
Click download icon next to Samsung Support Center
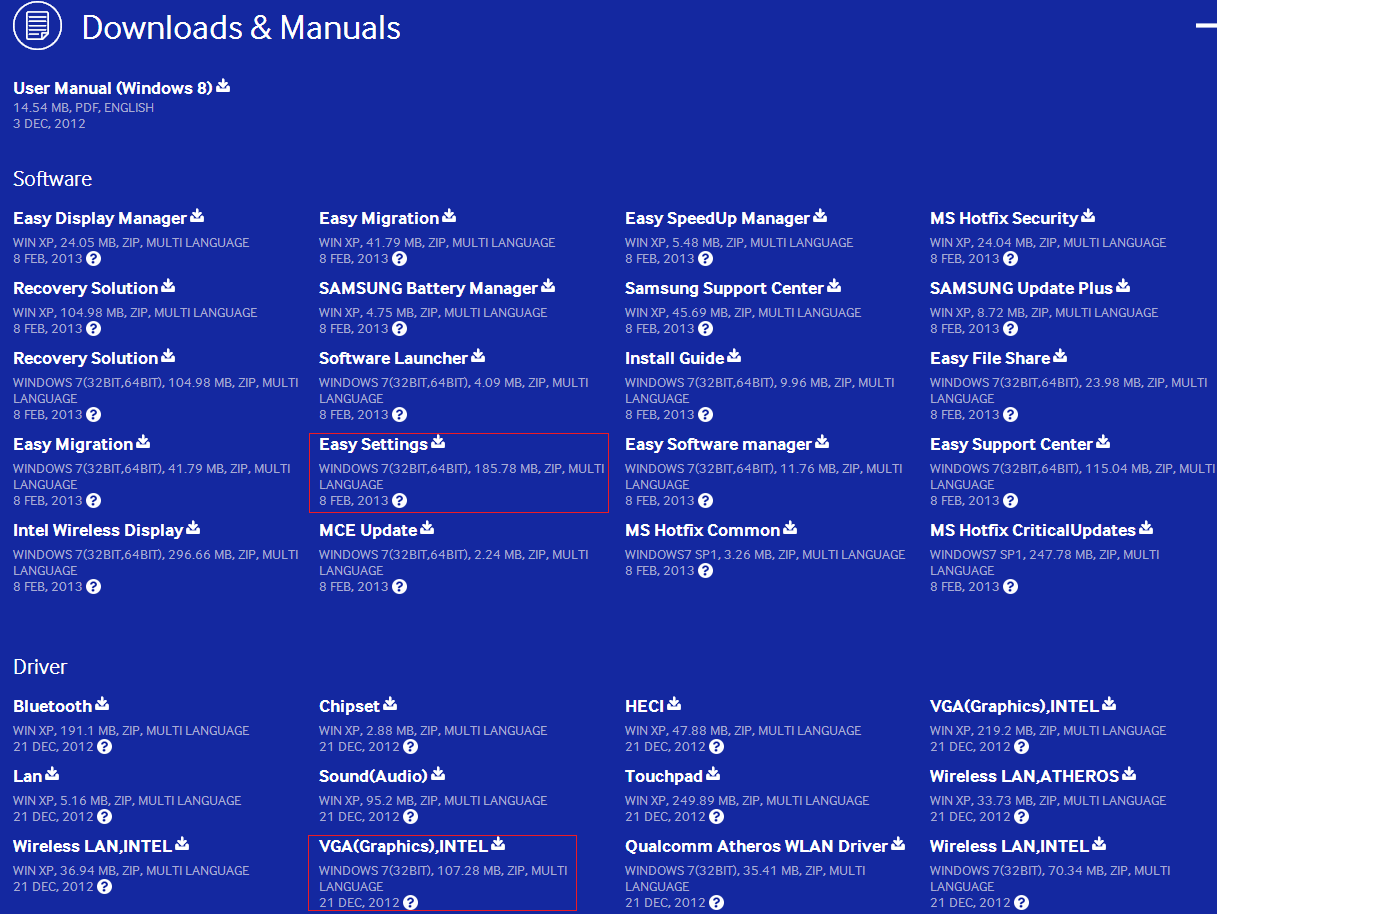[x=834, y=286]
